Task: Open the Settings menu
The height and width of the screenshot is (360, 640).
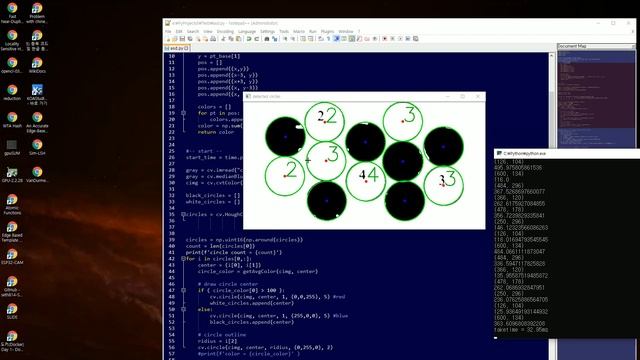Action: [x=267, y=31]
